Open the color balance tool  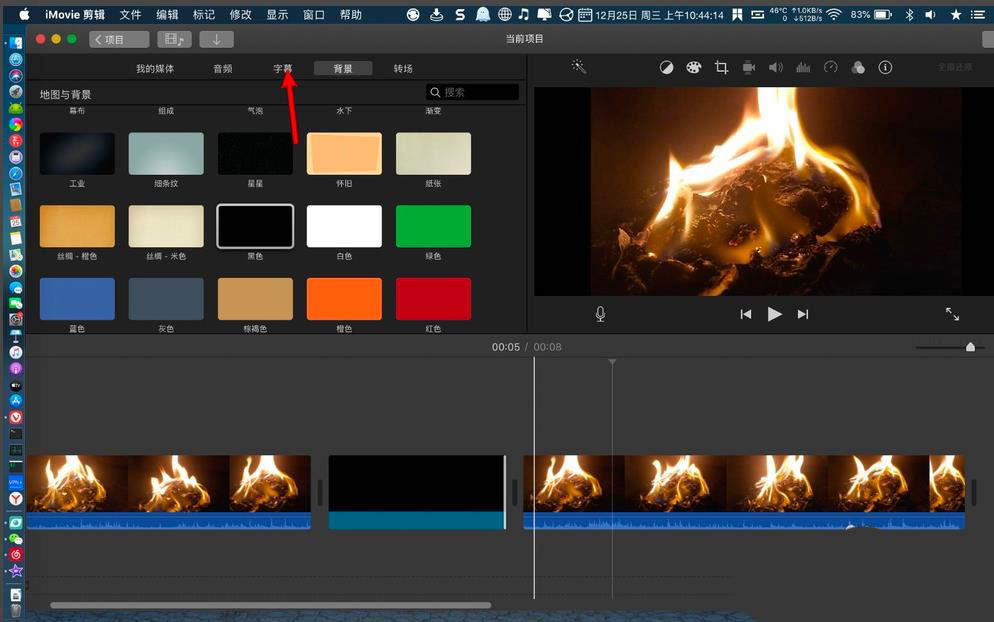point(667,68)
